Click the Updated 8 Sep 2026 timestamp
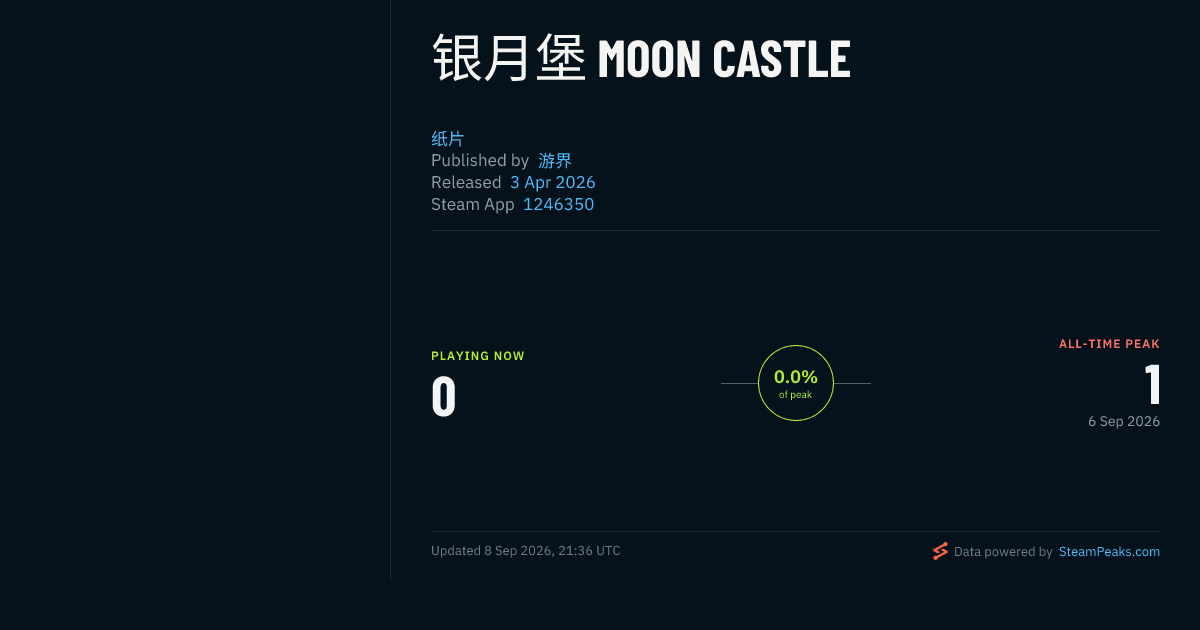This screenshot has height=630, width=1200. click(526, 551)
